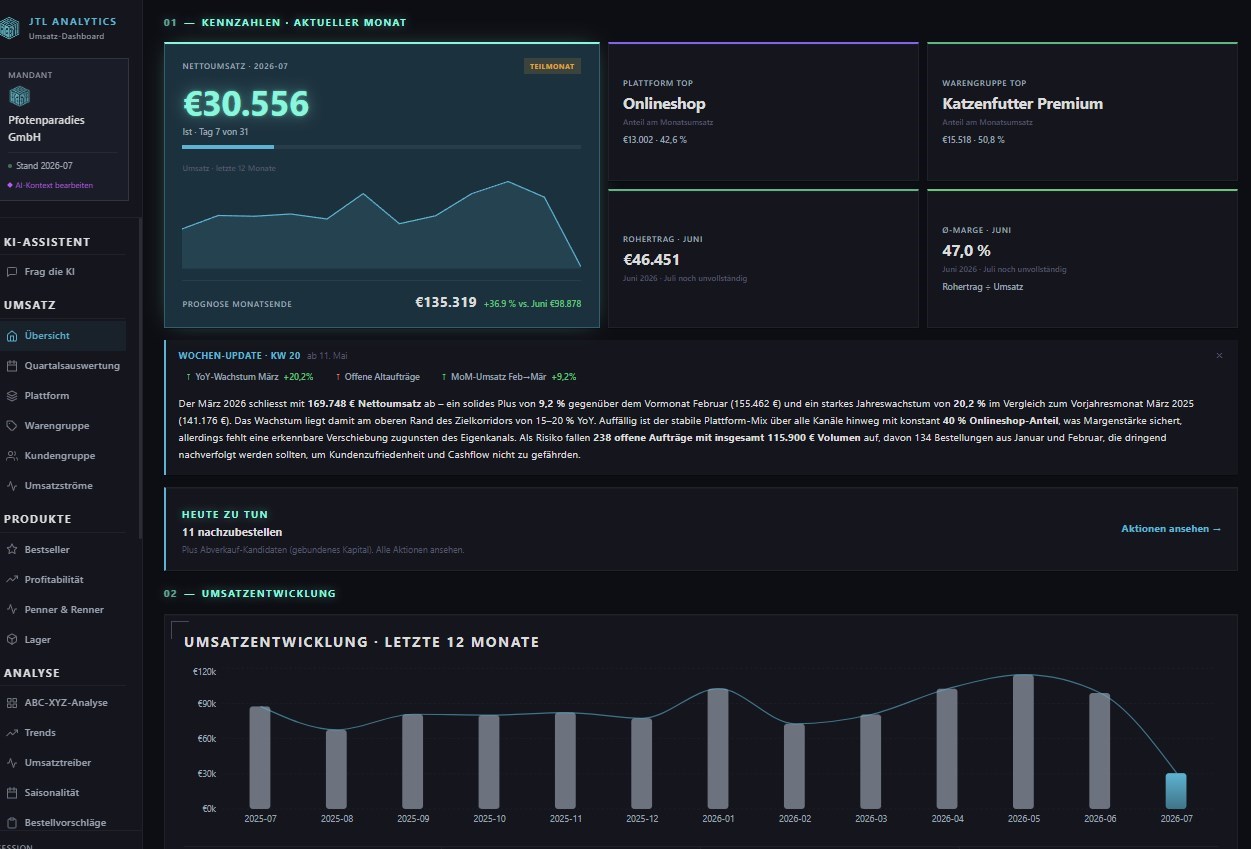Go to Penner & Renner
The width and height of the screenshot is (1251, 849).
63,610
